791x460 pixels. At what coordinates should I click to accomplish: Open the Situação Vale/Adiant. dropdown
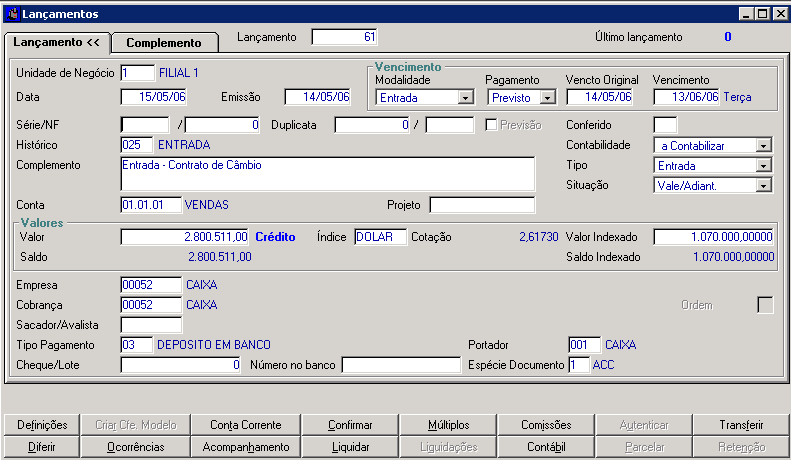[764, 186]
